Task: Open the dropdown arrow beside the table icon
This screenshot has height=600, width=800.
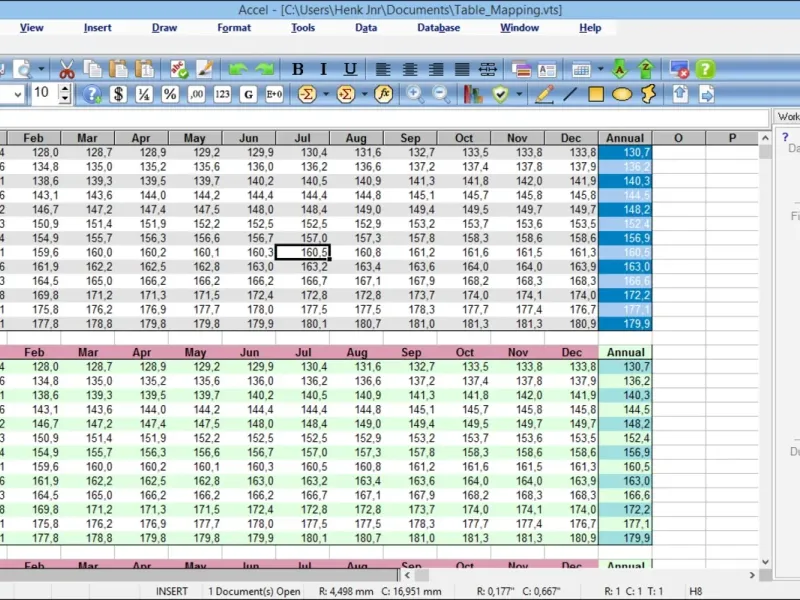Action: [x=600, y=69]
